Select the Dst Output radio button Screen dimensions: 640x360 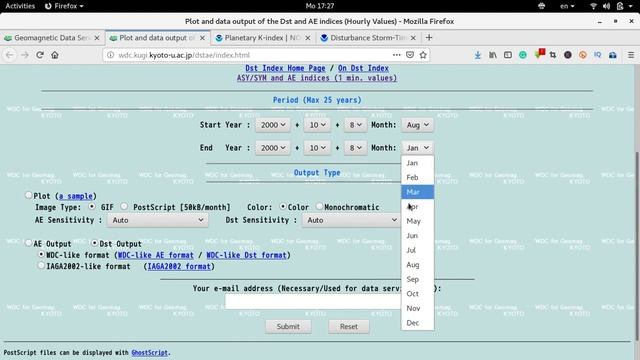(x=95, y=243)
